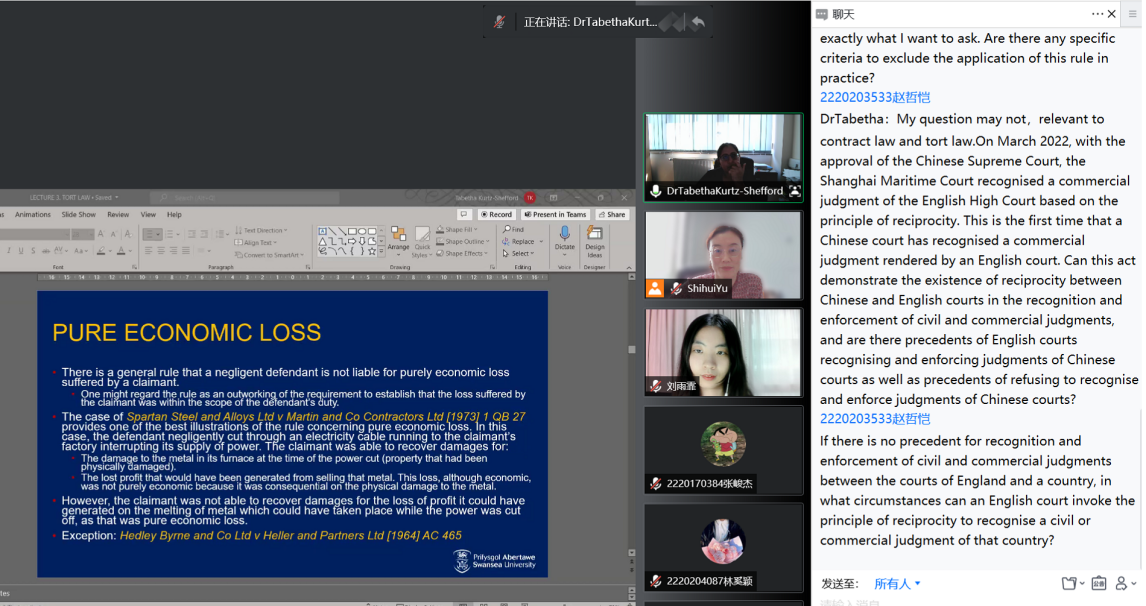The height and width of the screenshot is (606, 1146).
Task: Click the ribbon display options icon
Action: point(553,197)
